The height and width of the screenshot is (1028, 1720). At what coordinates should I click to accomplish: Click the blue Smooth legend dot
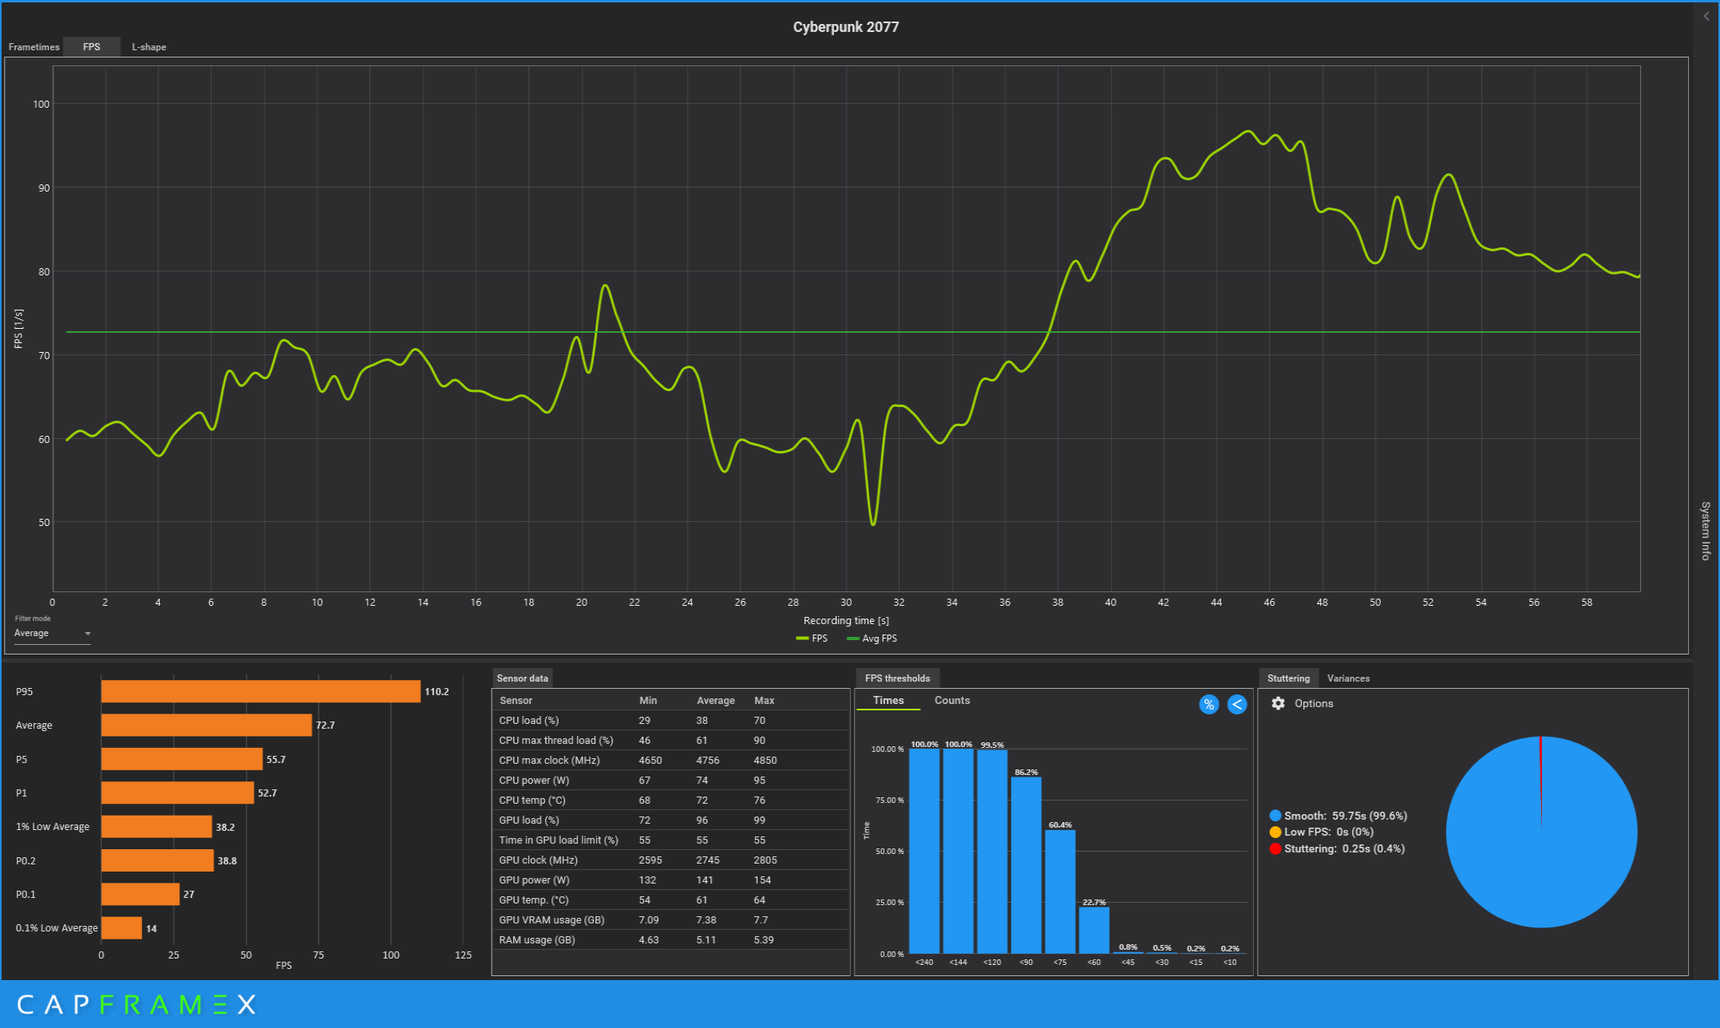1275,816
